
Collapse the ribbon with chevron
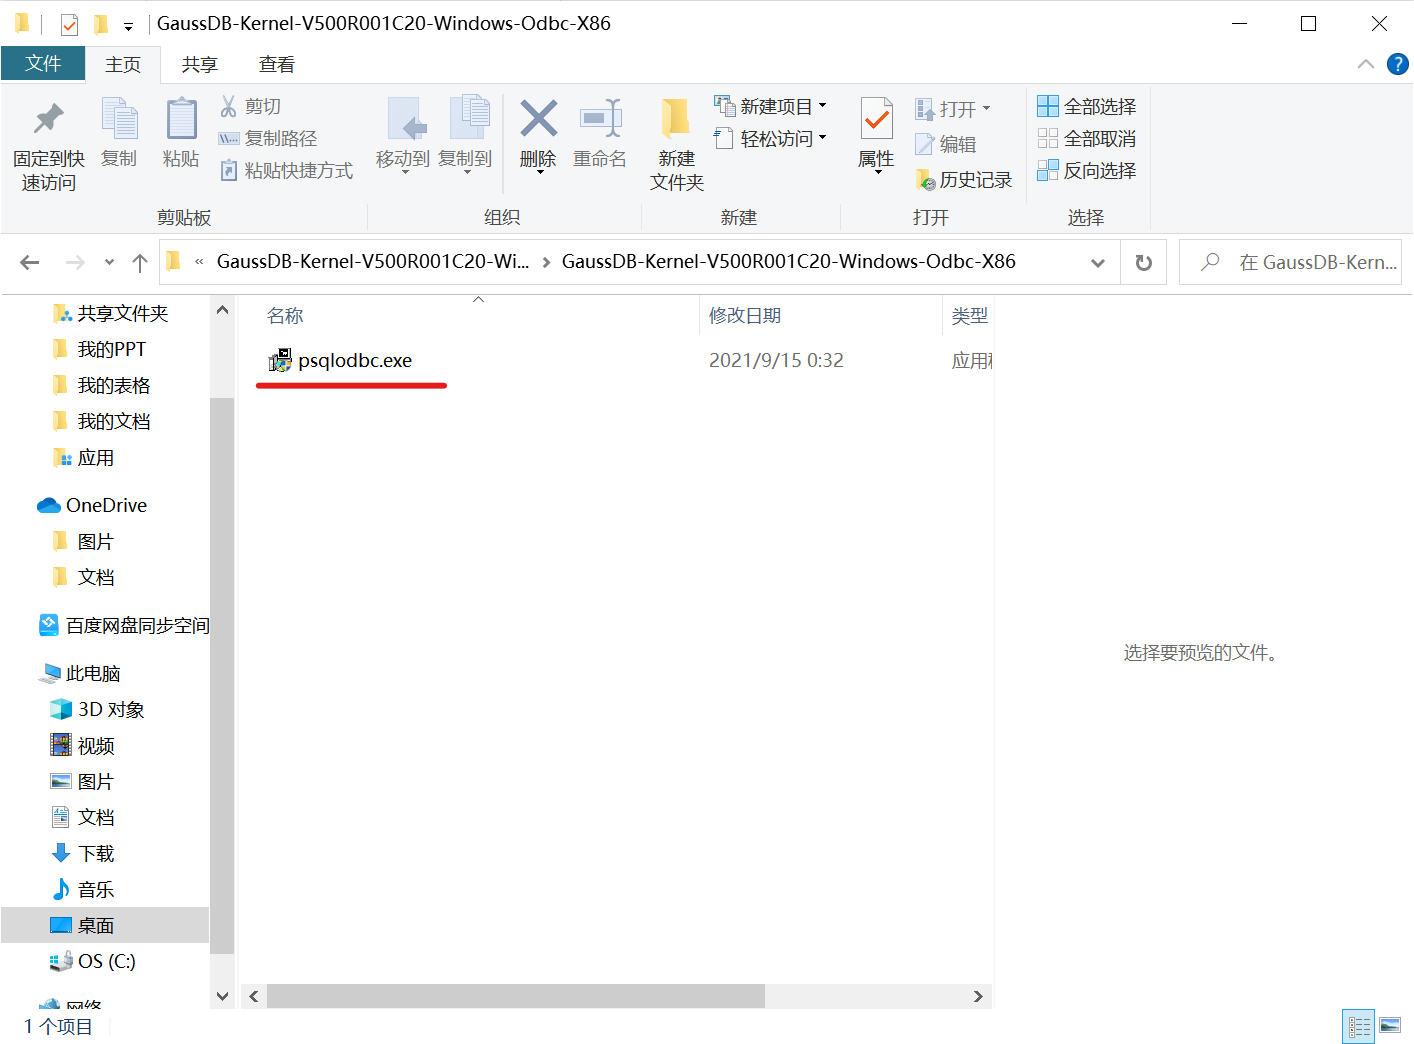point(1365,64)
